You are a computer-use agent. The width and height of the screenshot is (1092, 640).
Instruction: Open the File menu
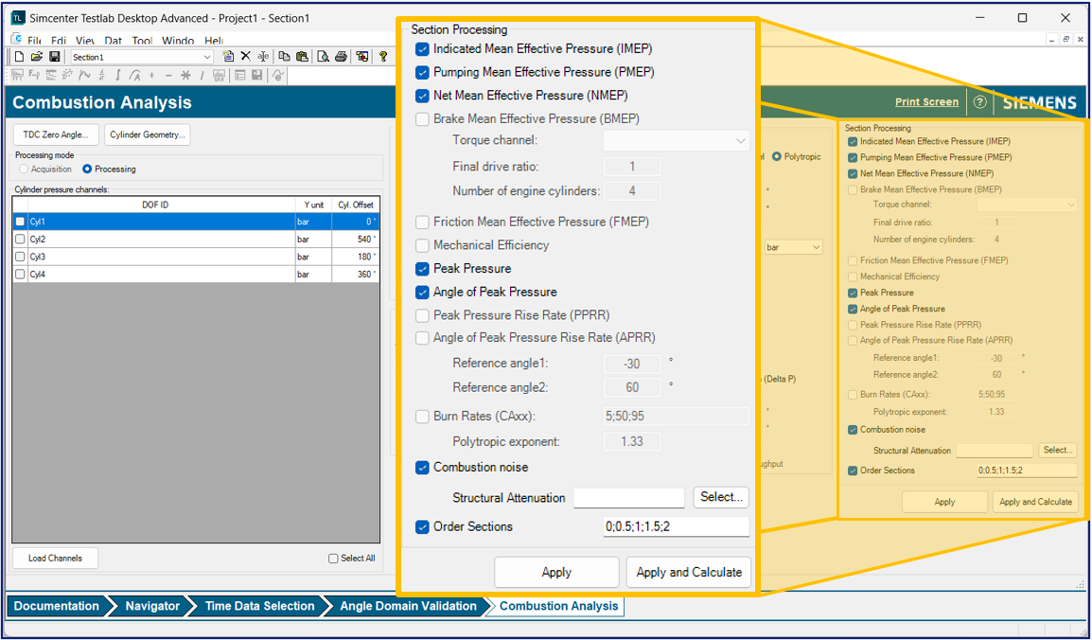pos(35,41)
